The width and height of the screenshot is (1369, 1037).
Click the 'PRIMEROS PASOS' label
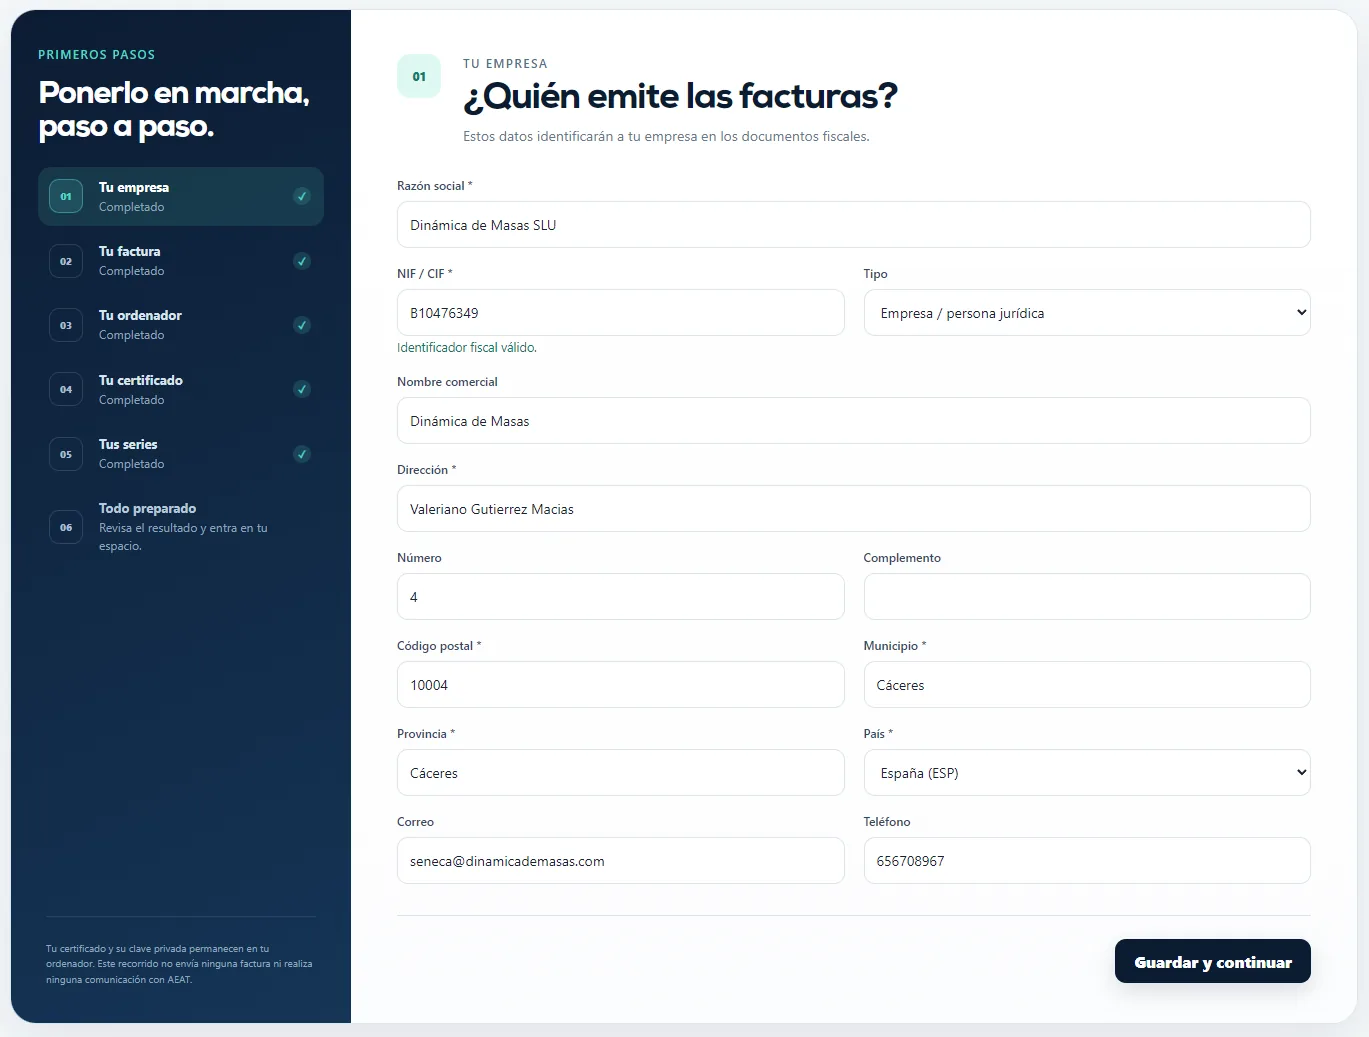pos(97,55)
